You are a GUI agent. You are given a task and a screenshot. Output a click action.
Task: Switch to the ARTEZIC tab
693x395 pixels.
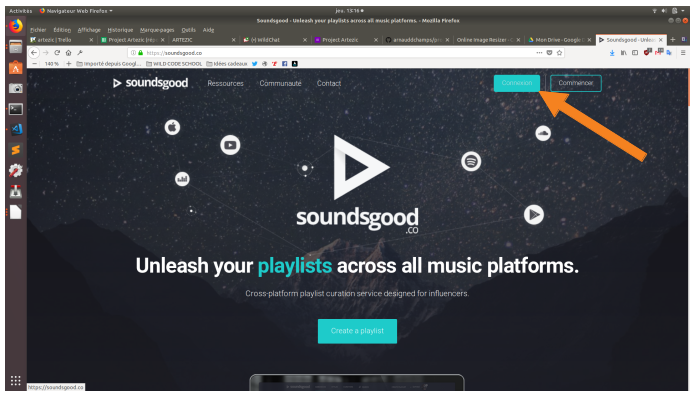coord(202,40)
